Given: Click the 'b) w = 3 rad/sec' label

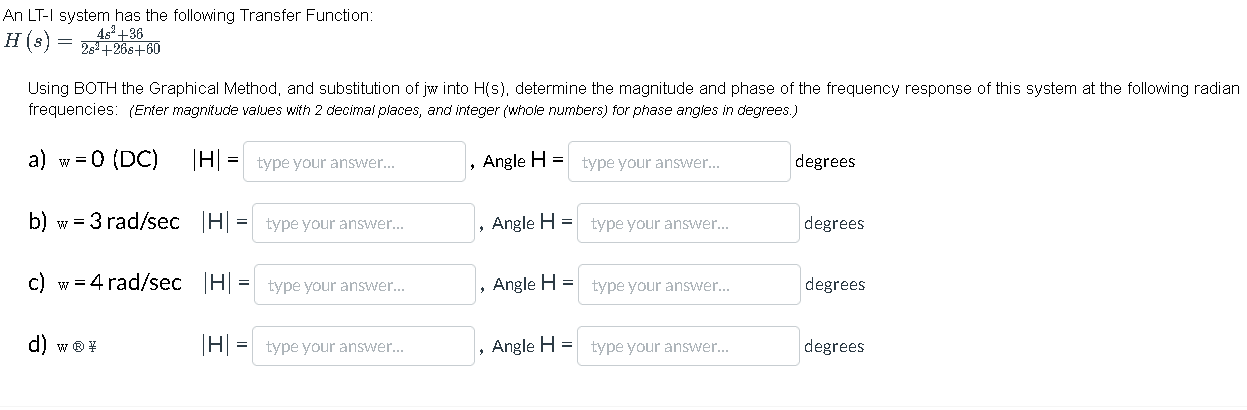Looking at the screenshot, I should (105, 222).
